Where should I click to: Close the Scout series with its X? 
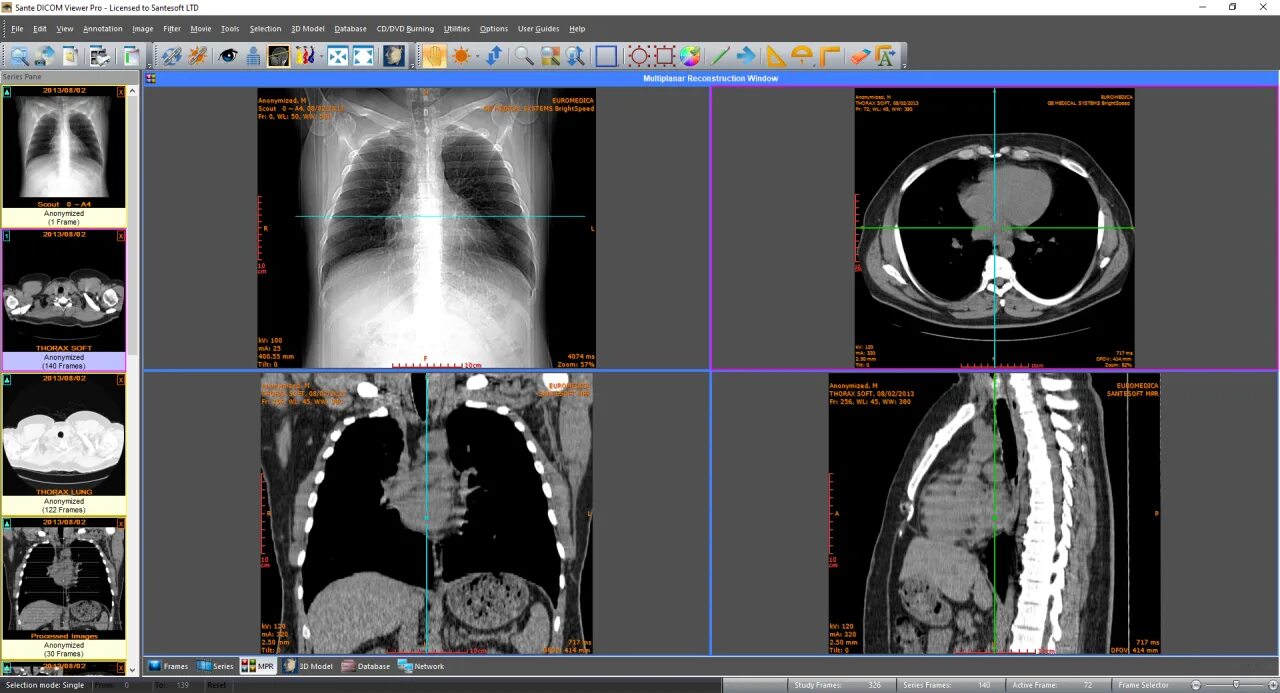point(121,91)
